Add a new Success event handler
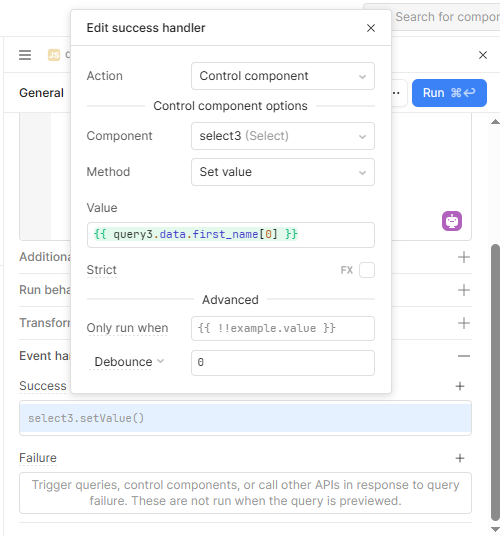Screen dimensions: 500x536 point(460,386)
